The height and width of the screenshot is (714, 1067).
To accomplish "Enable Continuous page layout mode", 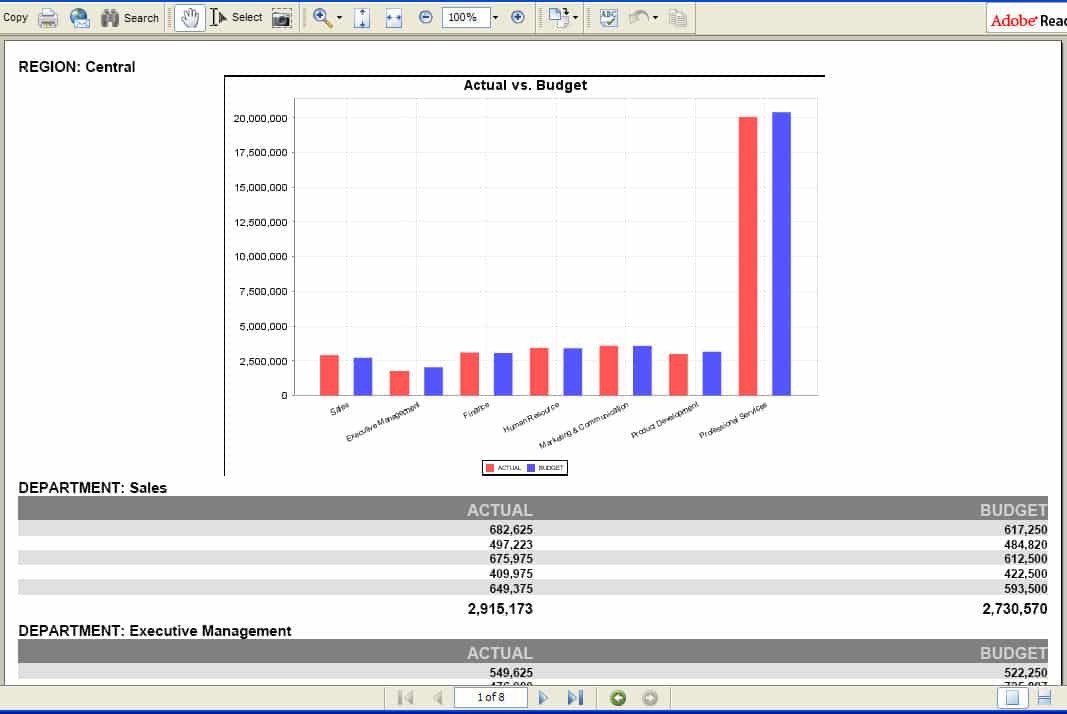I will (x=1044, y=697).
